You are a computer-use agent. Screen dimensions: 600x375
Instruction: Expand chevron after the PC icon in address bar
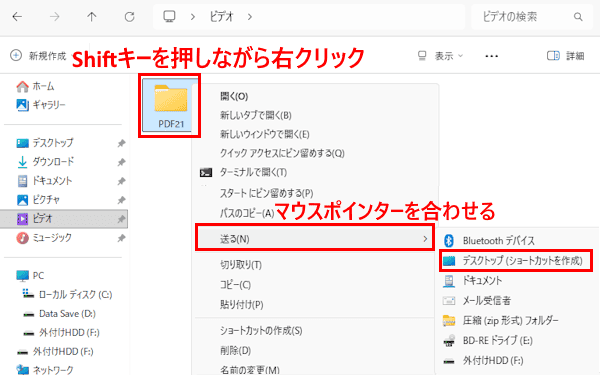(193, 17)
